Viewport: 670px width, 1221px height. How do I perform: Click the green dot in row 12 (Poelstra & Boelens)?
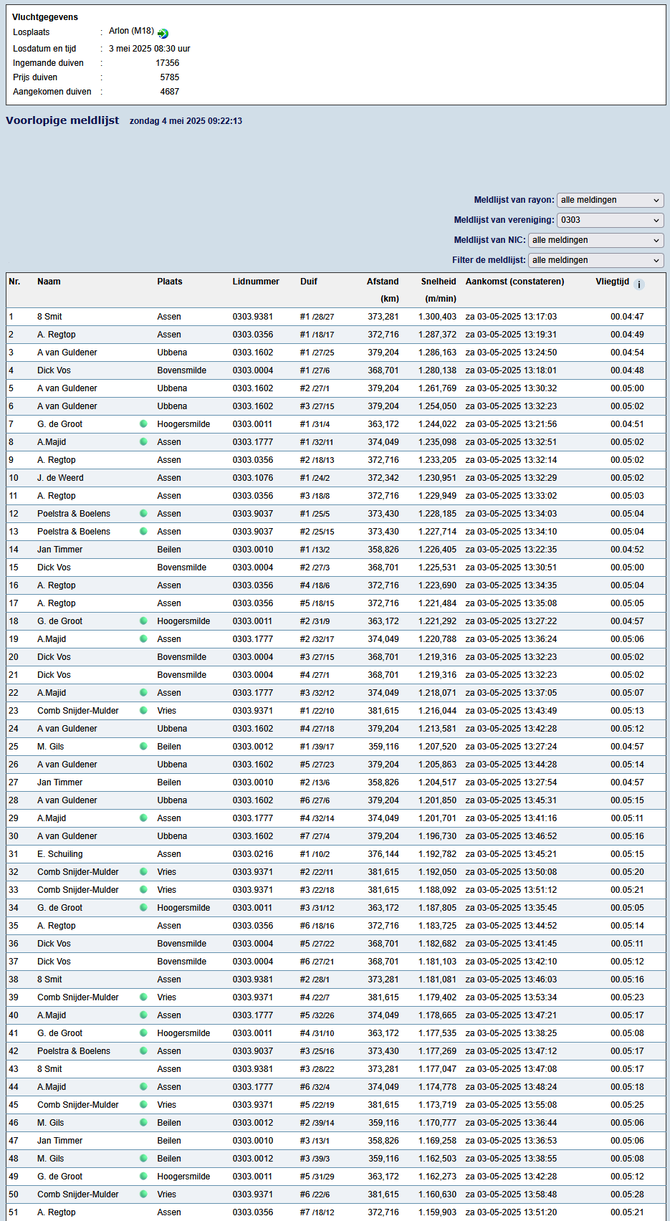[143, 514]
